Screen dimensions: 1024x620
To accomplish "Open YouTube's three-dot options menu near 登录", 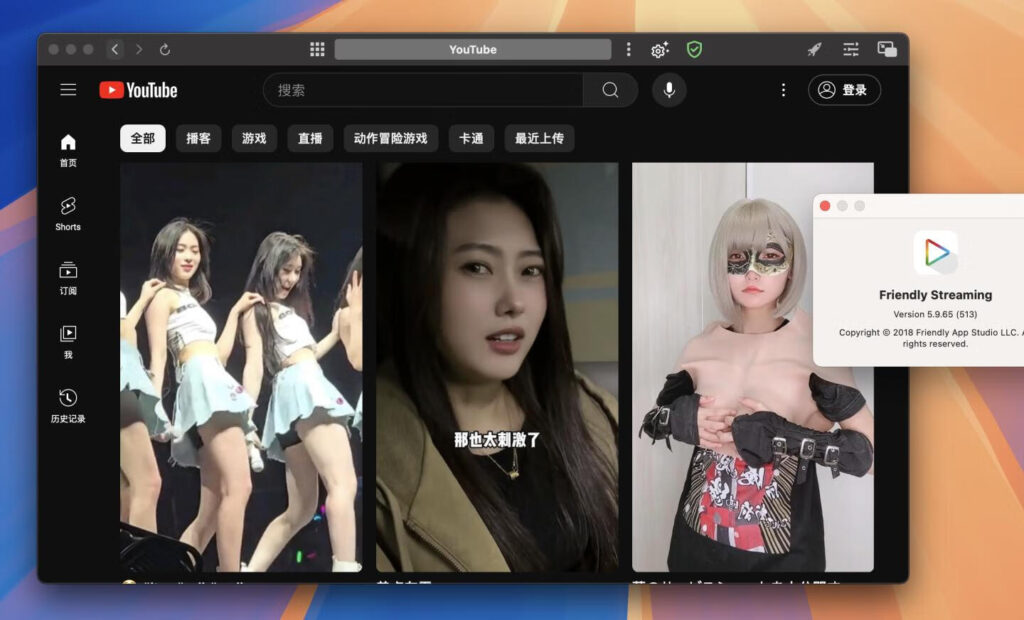I will pyautogui.click(x=783, y=90).
